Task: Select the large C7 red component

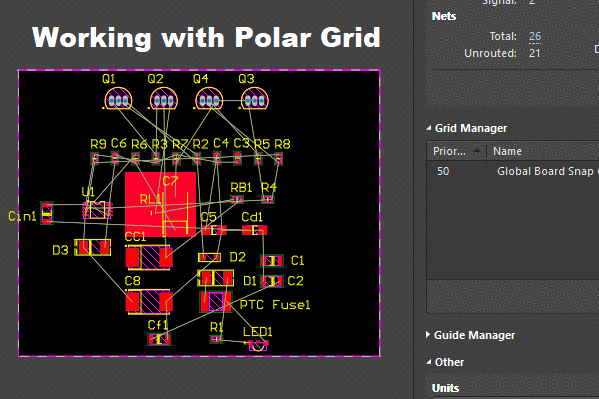Action: coord(160,204)
